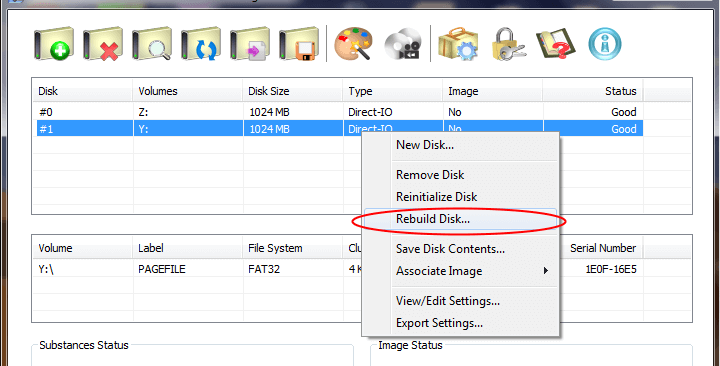
Task: Click the disk search icon with magnifying glass
Action: click(x=152, y=44)
